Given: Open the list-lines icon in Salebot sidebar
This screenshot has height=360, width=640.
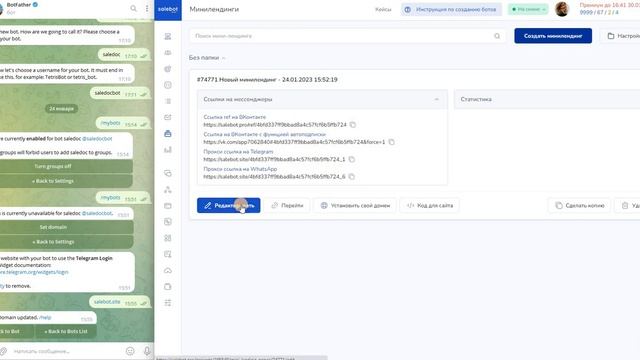Looking at the screenshot, I should [168, 101].
